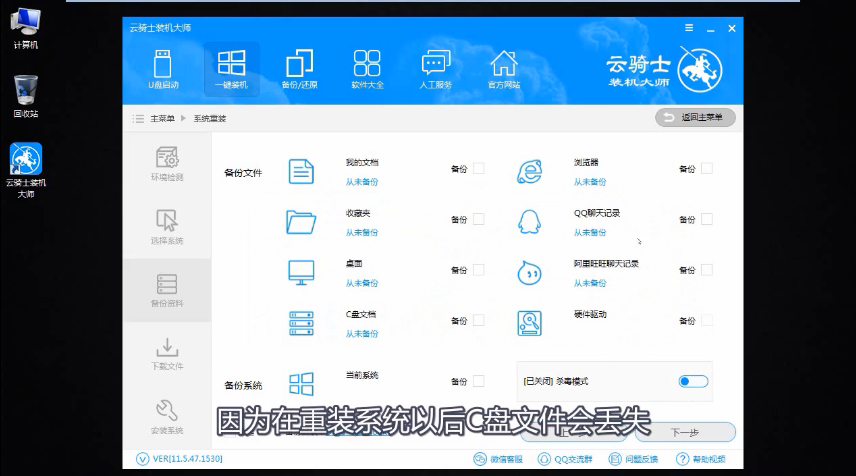Click 从未备份 under 阿里旺旺聊天记录
Viewport: 856px width, 476px height.
point(590,283)
